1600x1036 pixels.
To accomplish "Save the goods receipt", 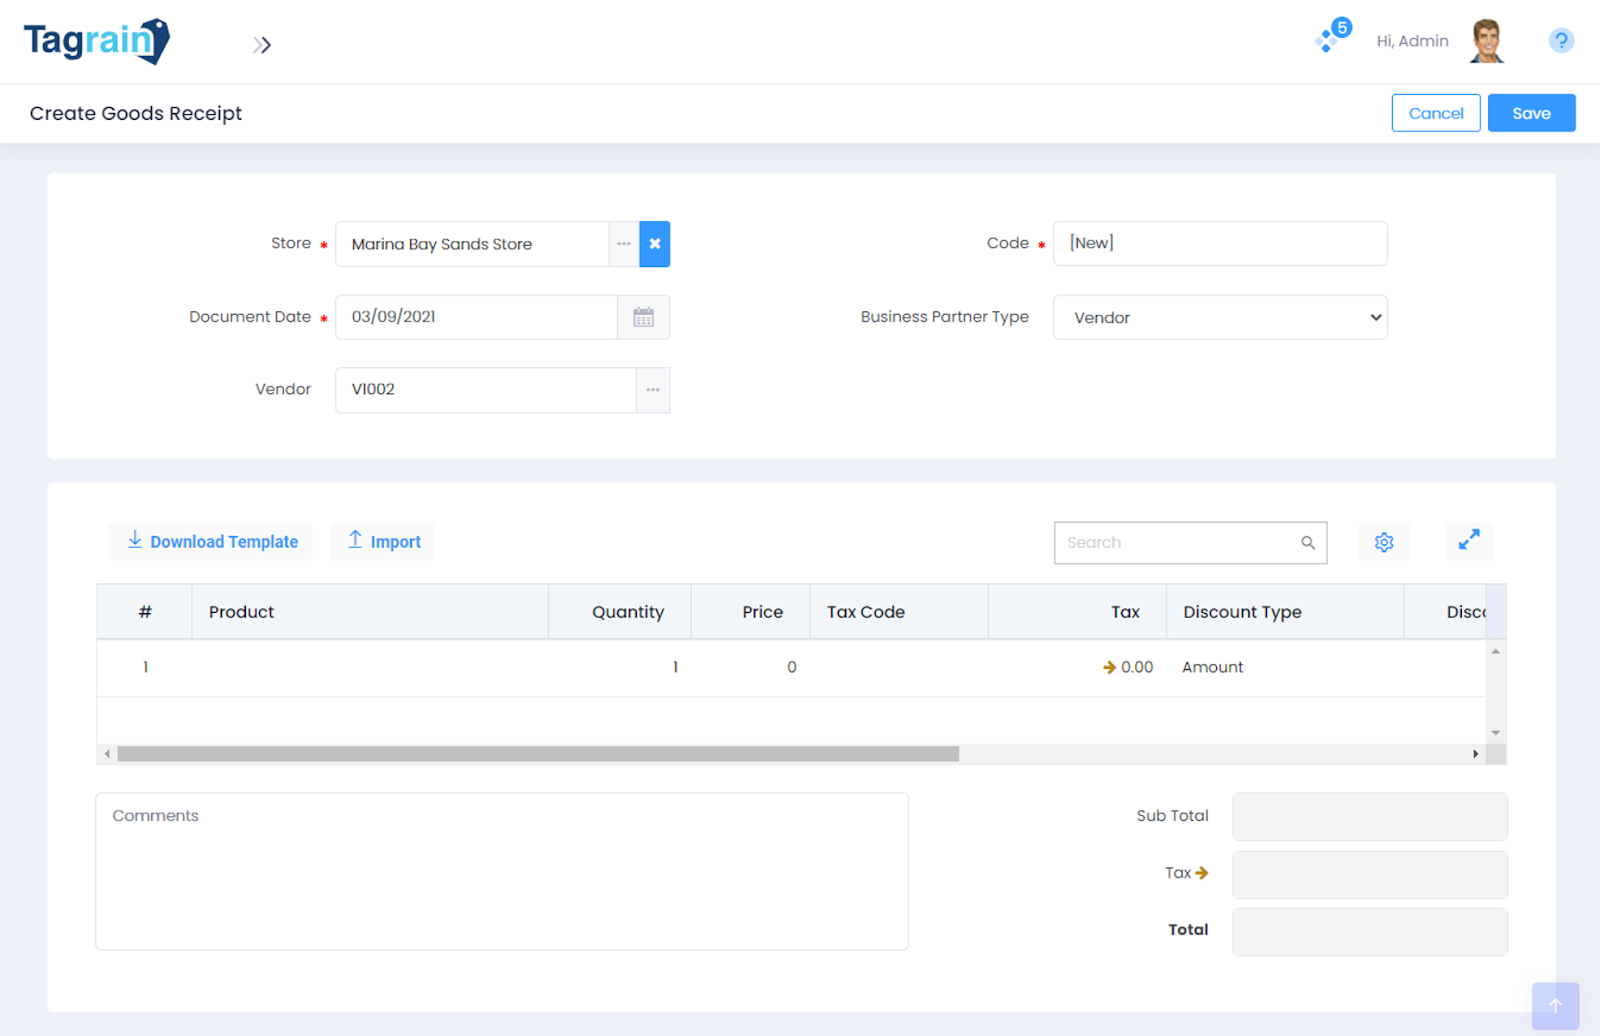I will pyautogui.click(x=1530, y=113).
